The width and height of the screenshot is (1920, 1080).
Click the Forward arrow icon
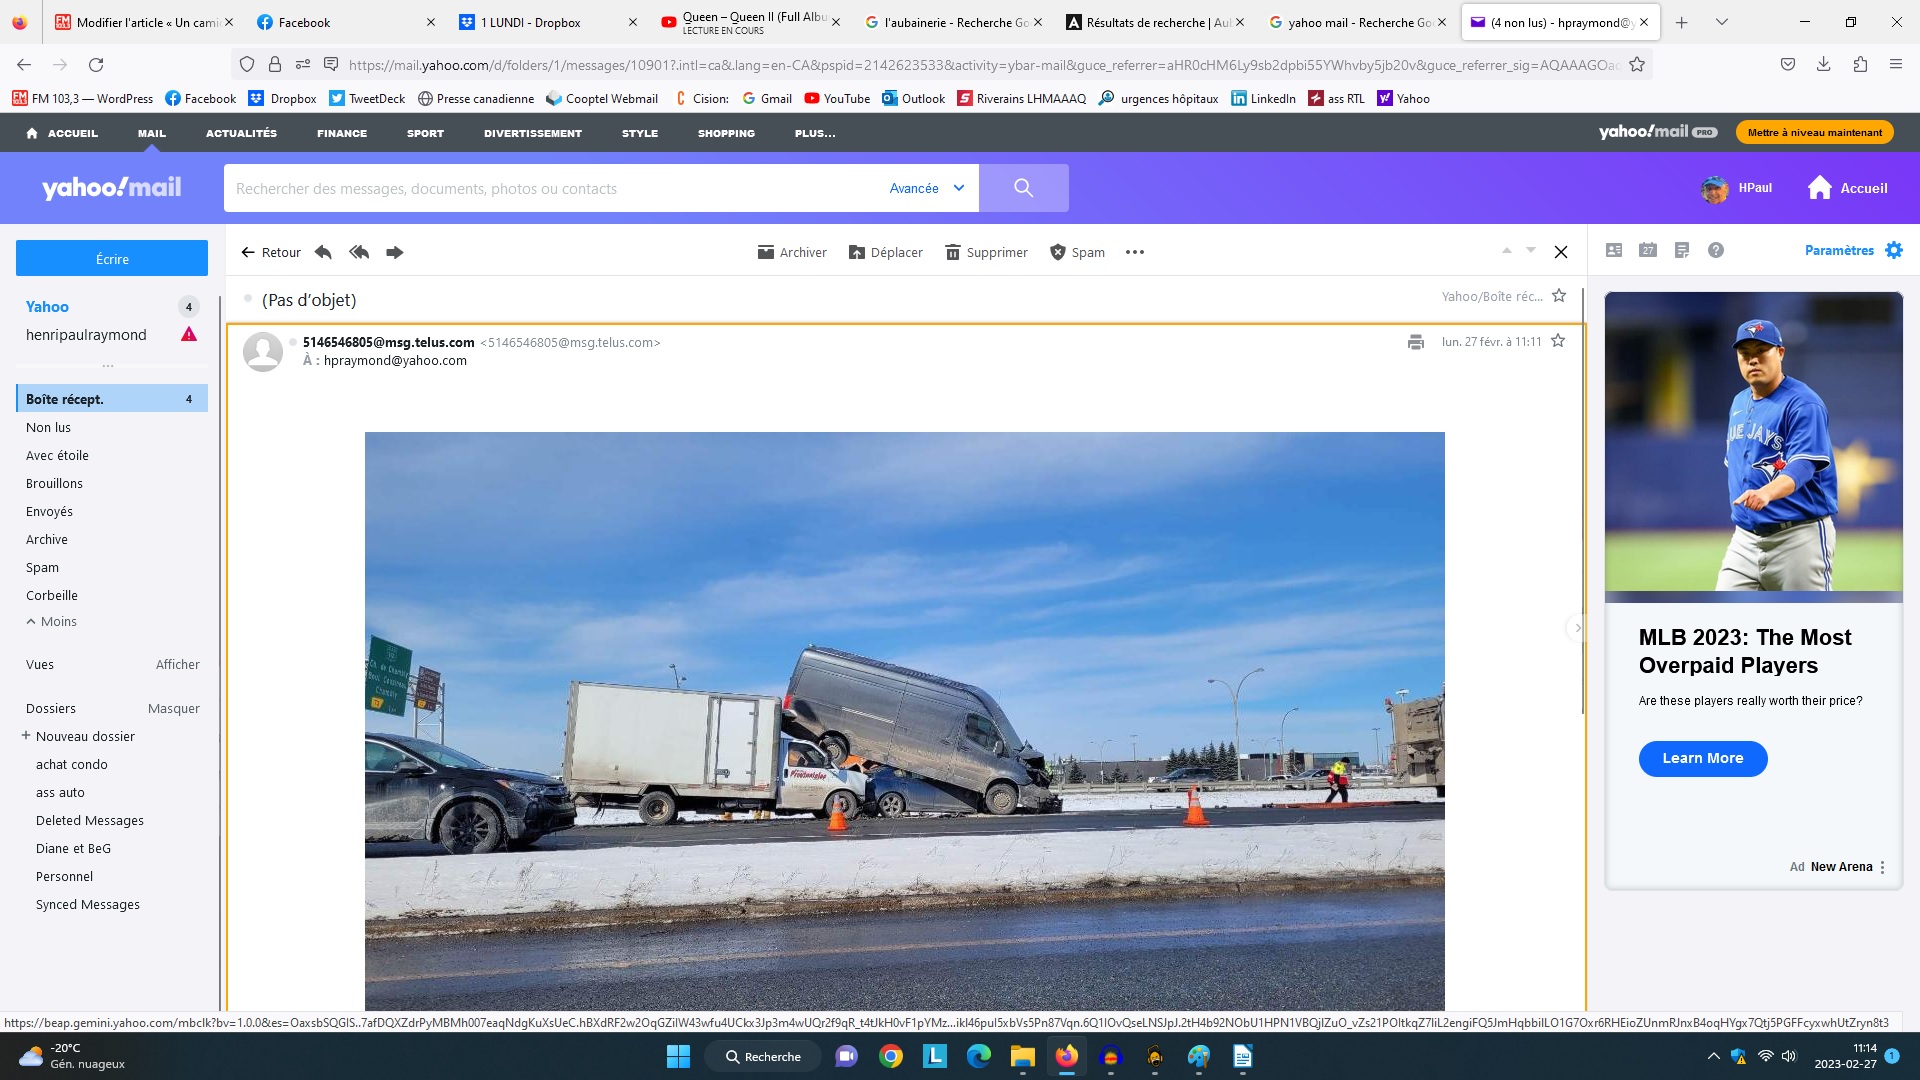click(x=395, y=252)
